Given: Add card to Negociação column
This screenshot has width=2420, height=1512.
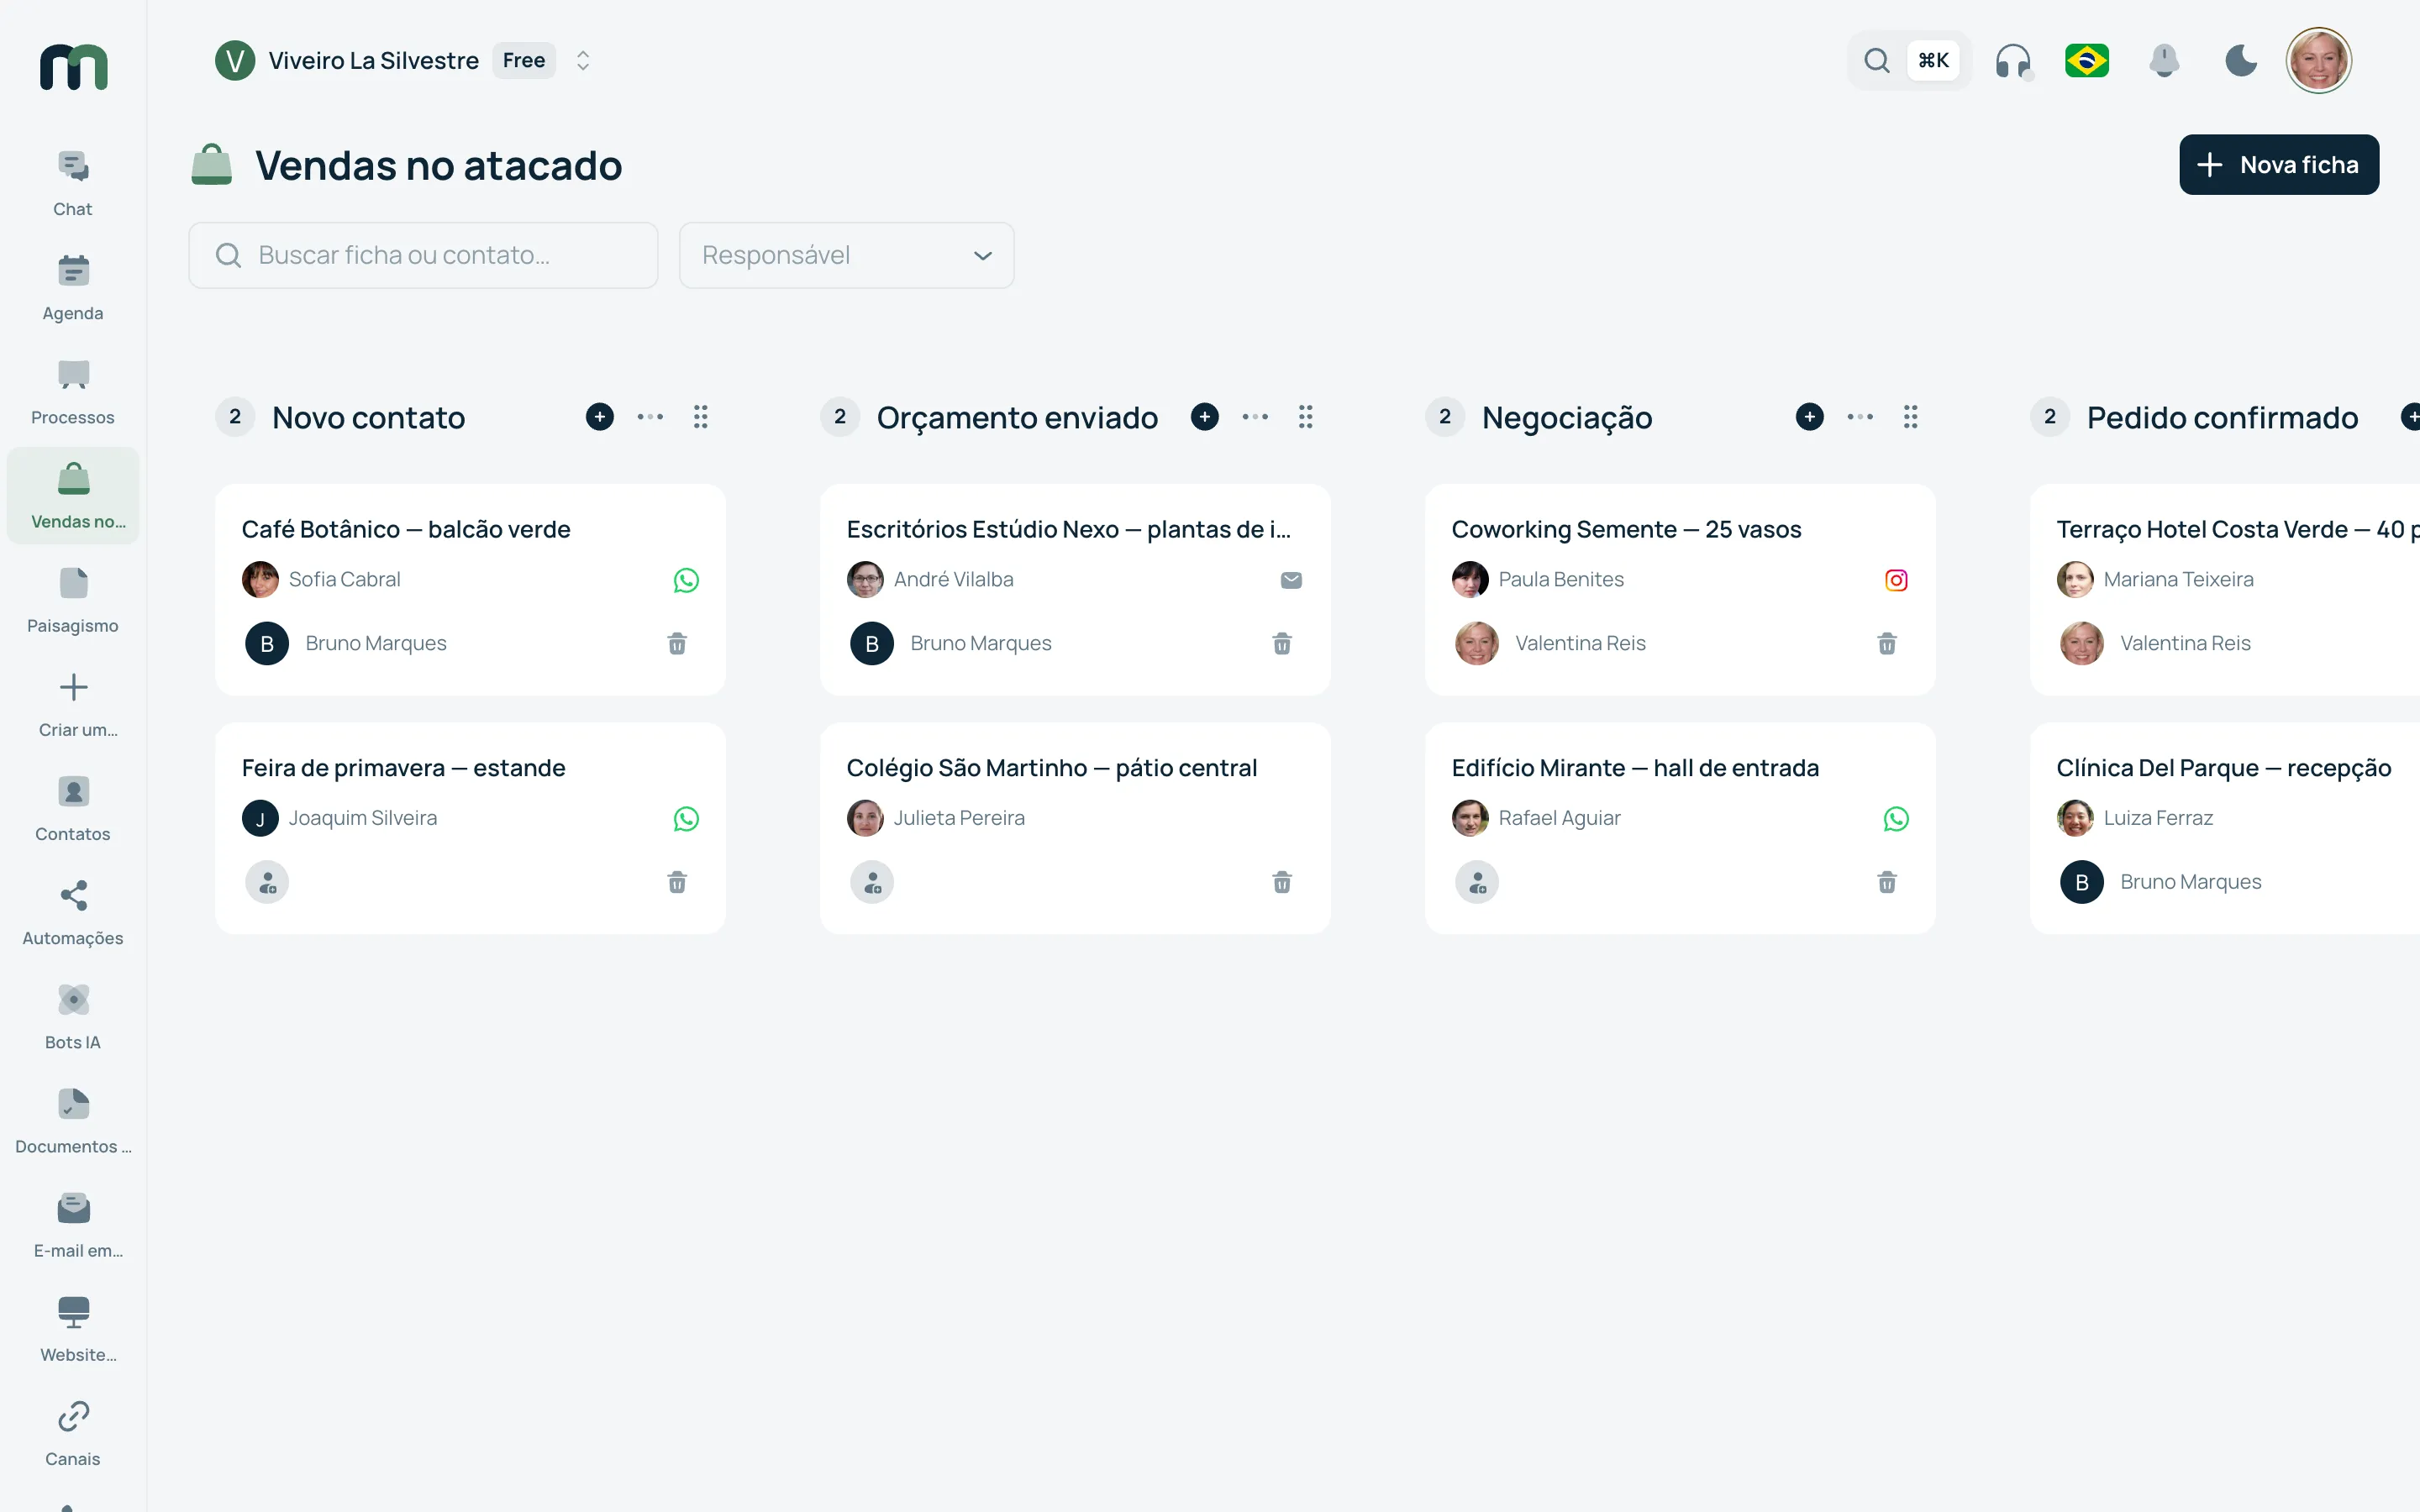Looking at the screenshot, I should point(1810,417).
